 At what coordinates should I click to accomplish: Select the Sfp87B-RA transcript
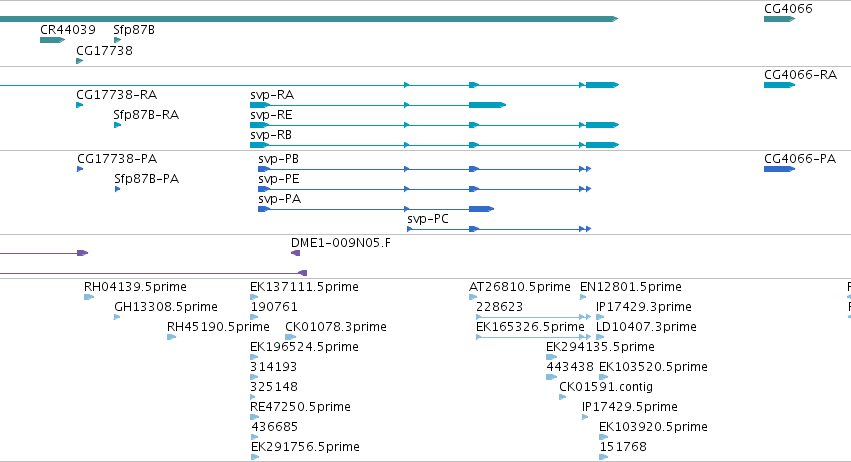click(x=117, y=125)
